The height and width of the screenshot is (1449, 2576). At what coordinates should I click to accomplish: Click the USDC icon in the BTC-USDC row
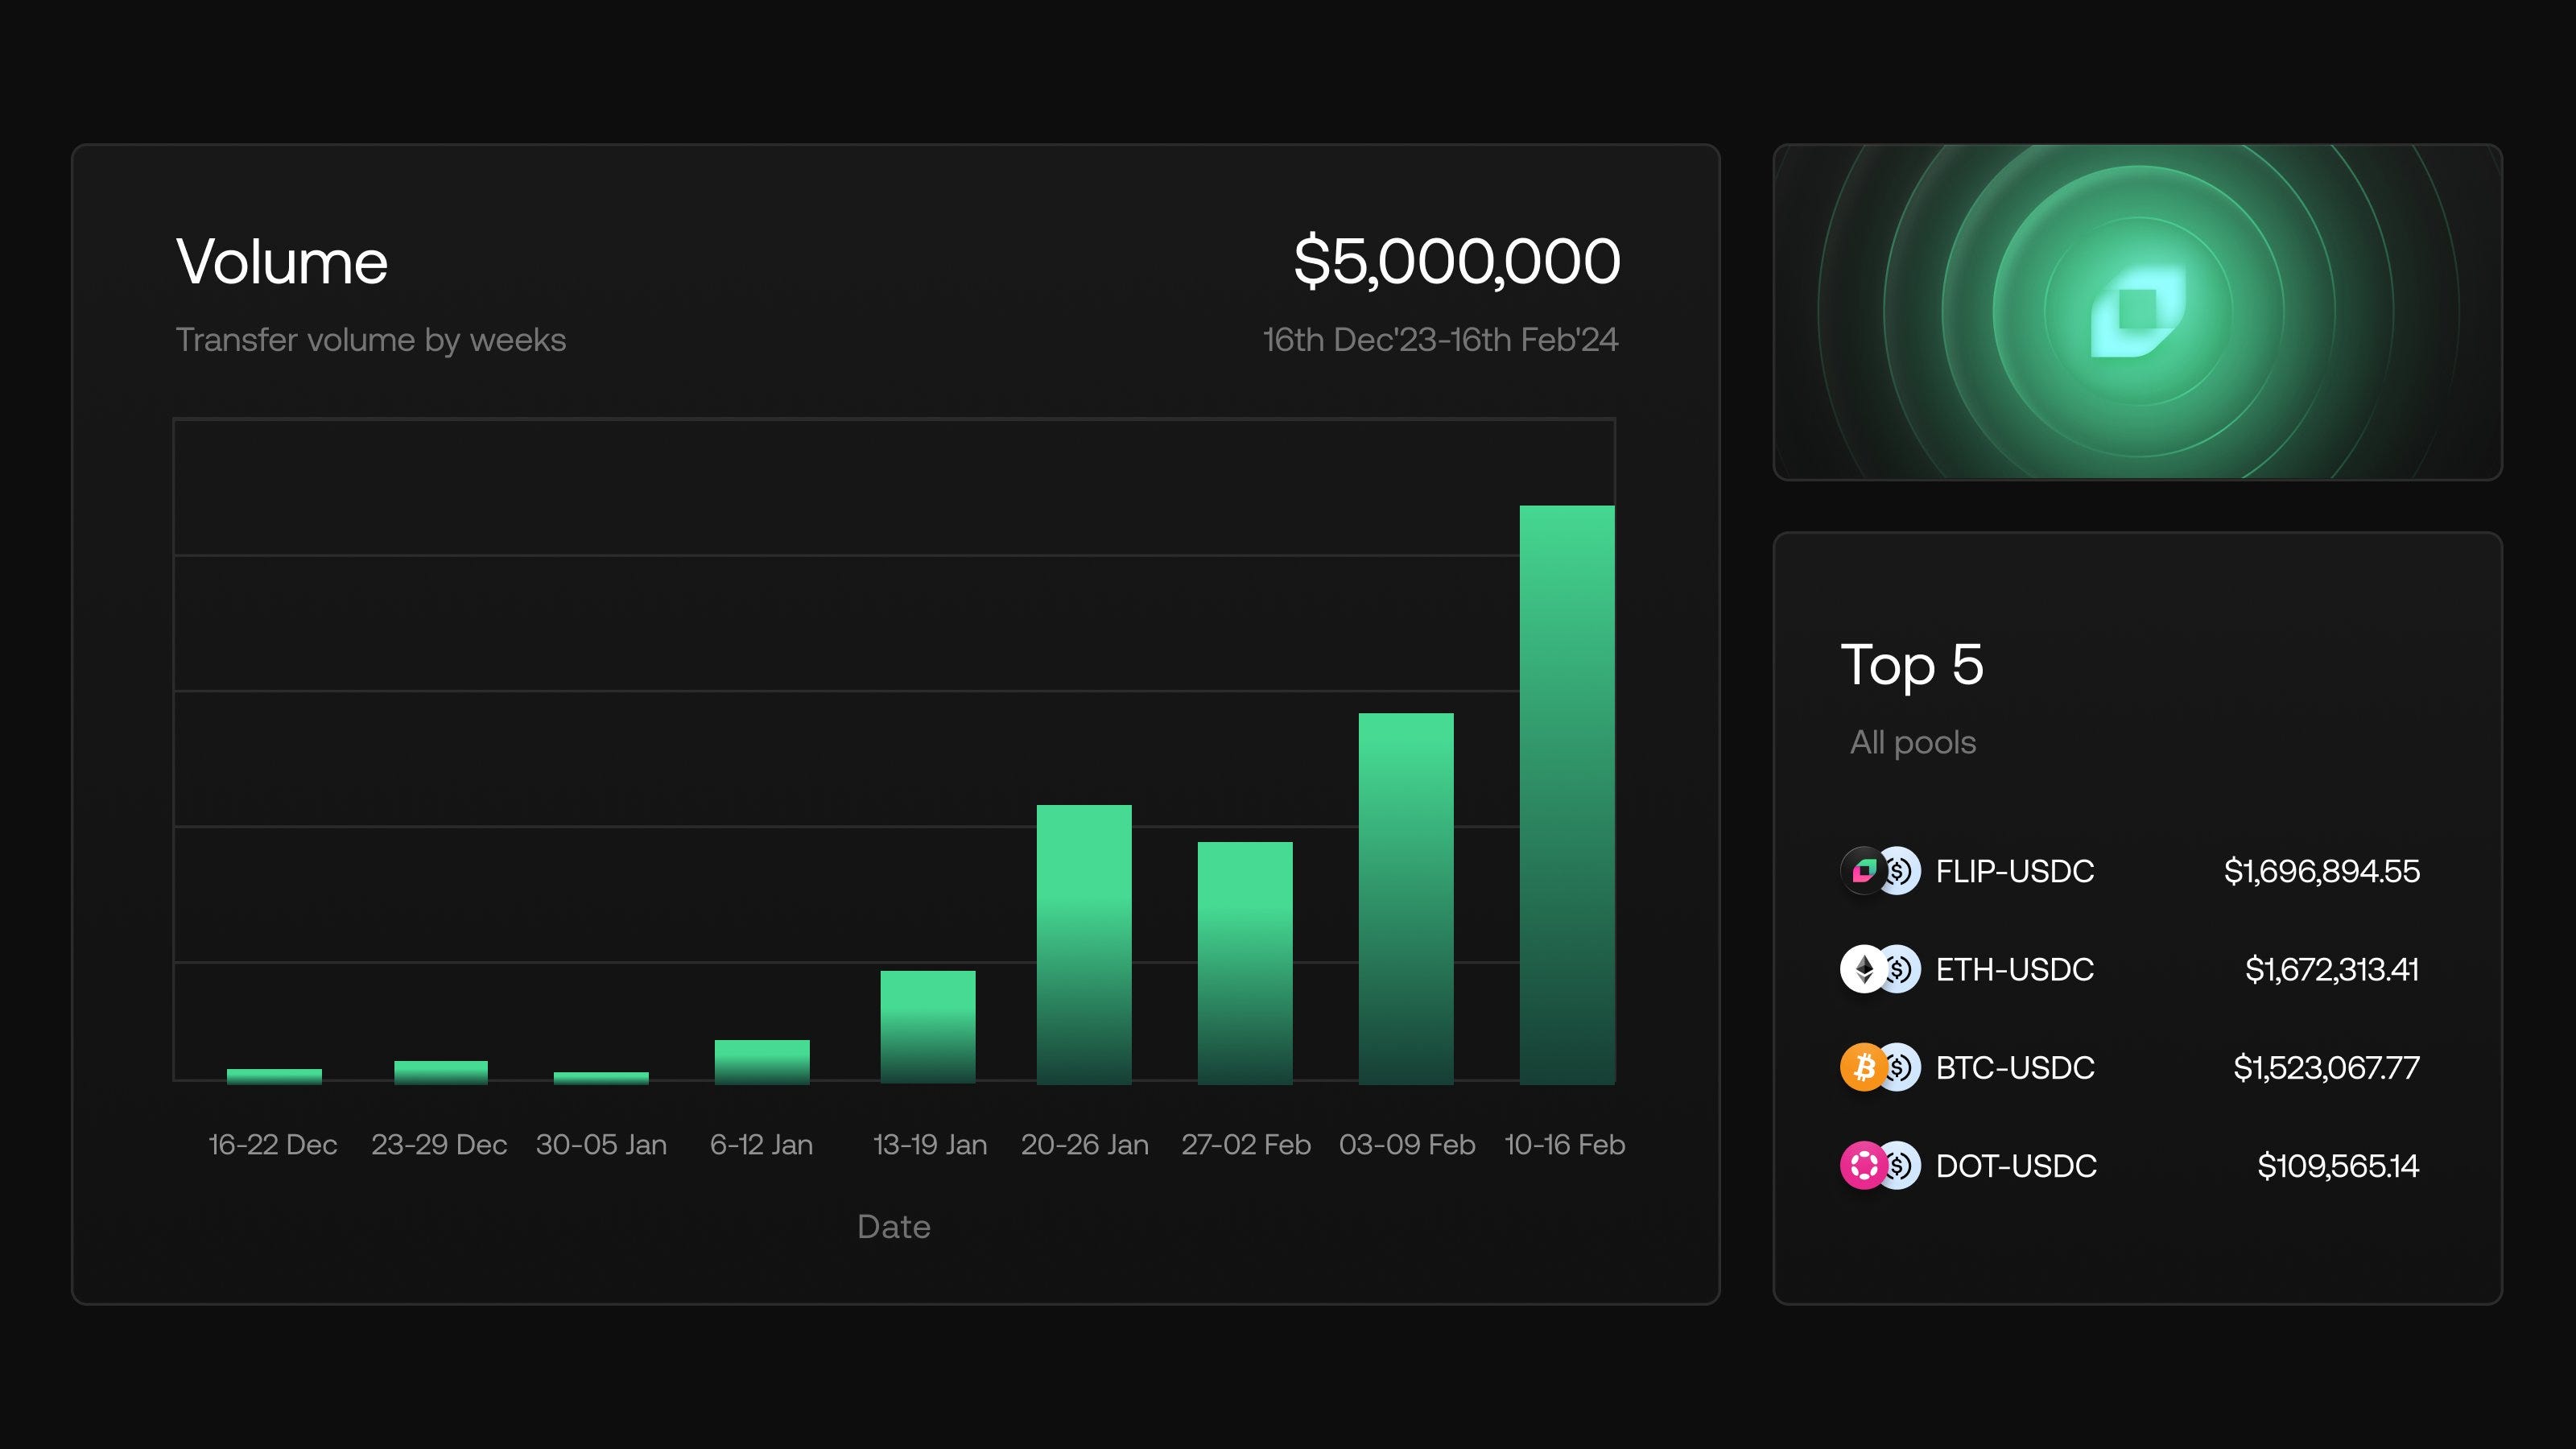coord(1901,1067)
